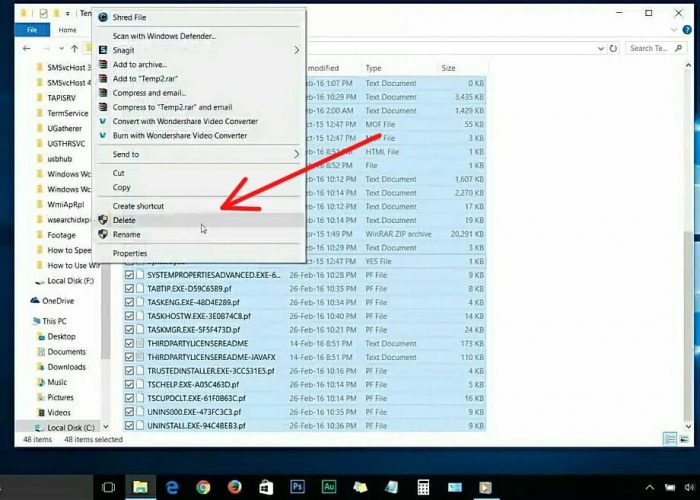Image resolution: width=700 pixels, height=500 pixels.
Task: Select Burn with Wondershare Video Converter
Action: (x=200, y=135)
